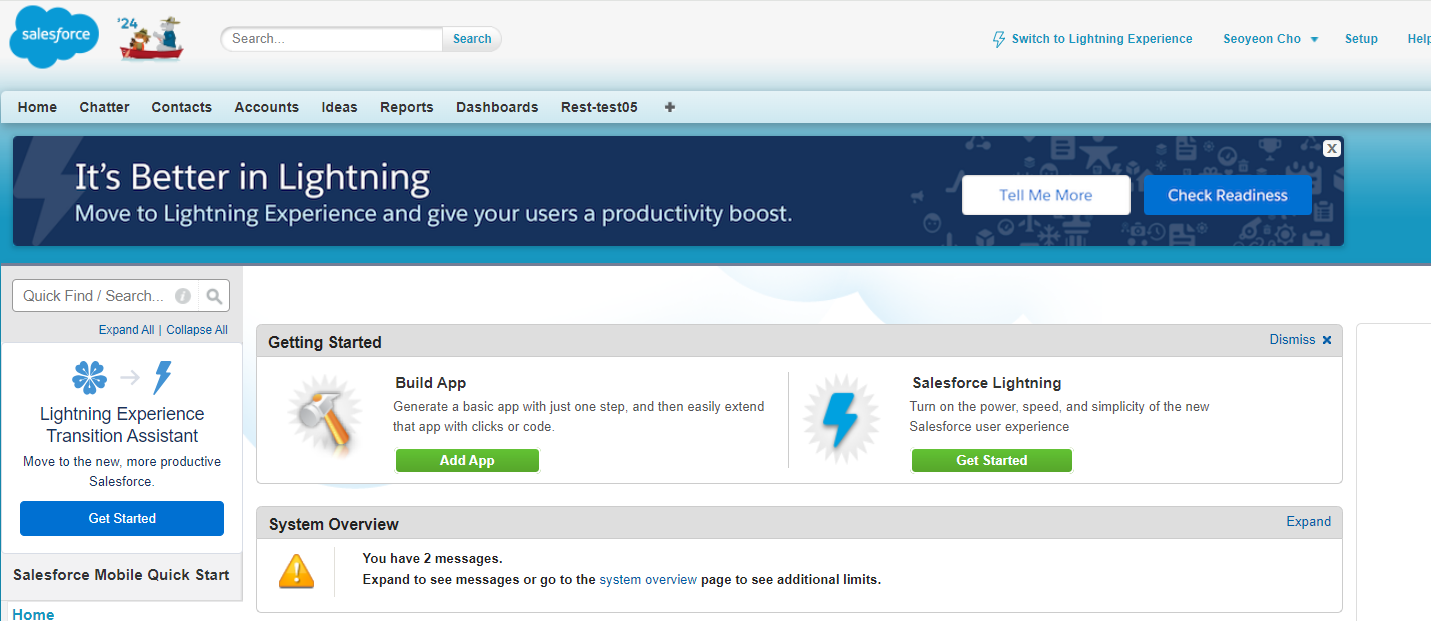Viewport: 1431px width, 621px height.
Task: Click the Tell Me More button
Action: (1046, 195)
